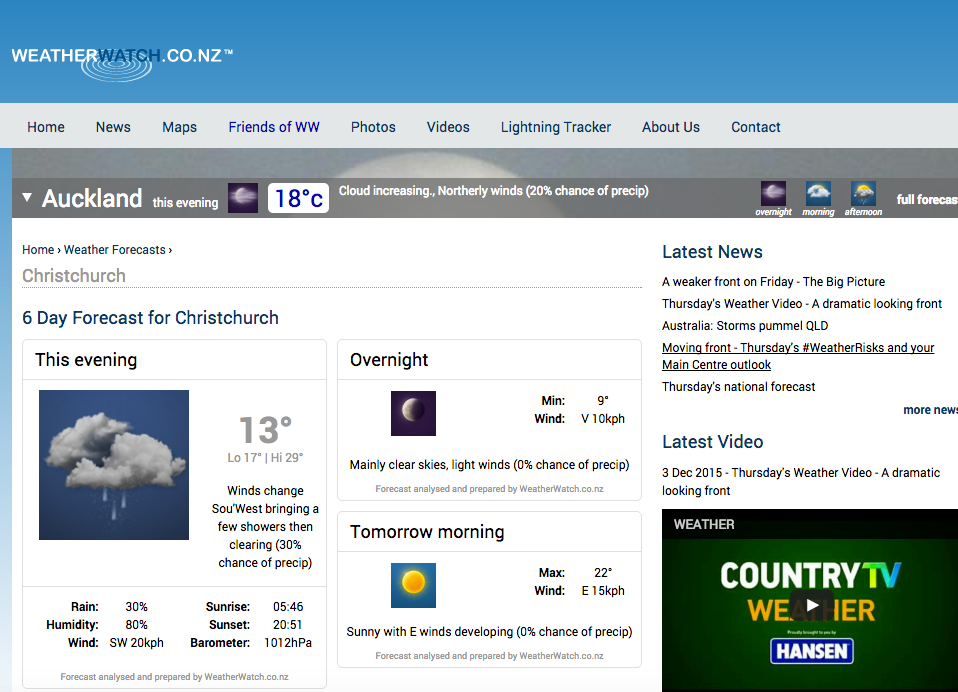Screen dimensions: 958x692
Task: Open 'Australia: Storms pummel QLD' article
Action: (x=745, y=326)
